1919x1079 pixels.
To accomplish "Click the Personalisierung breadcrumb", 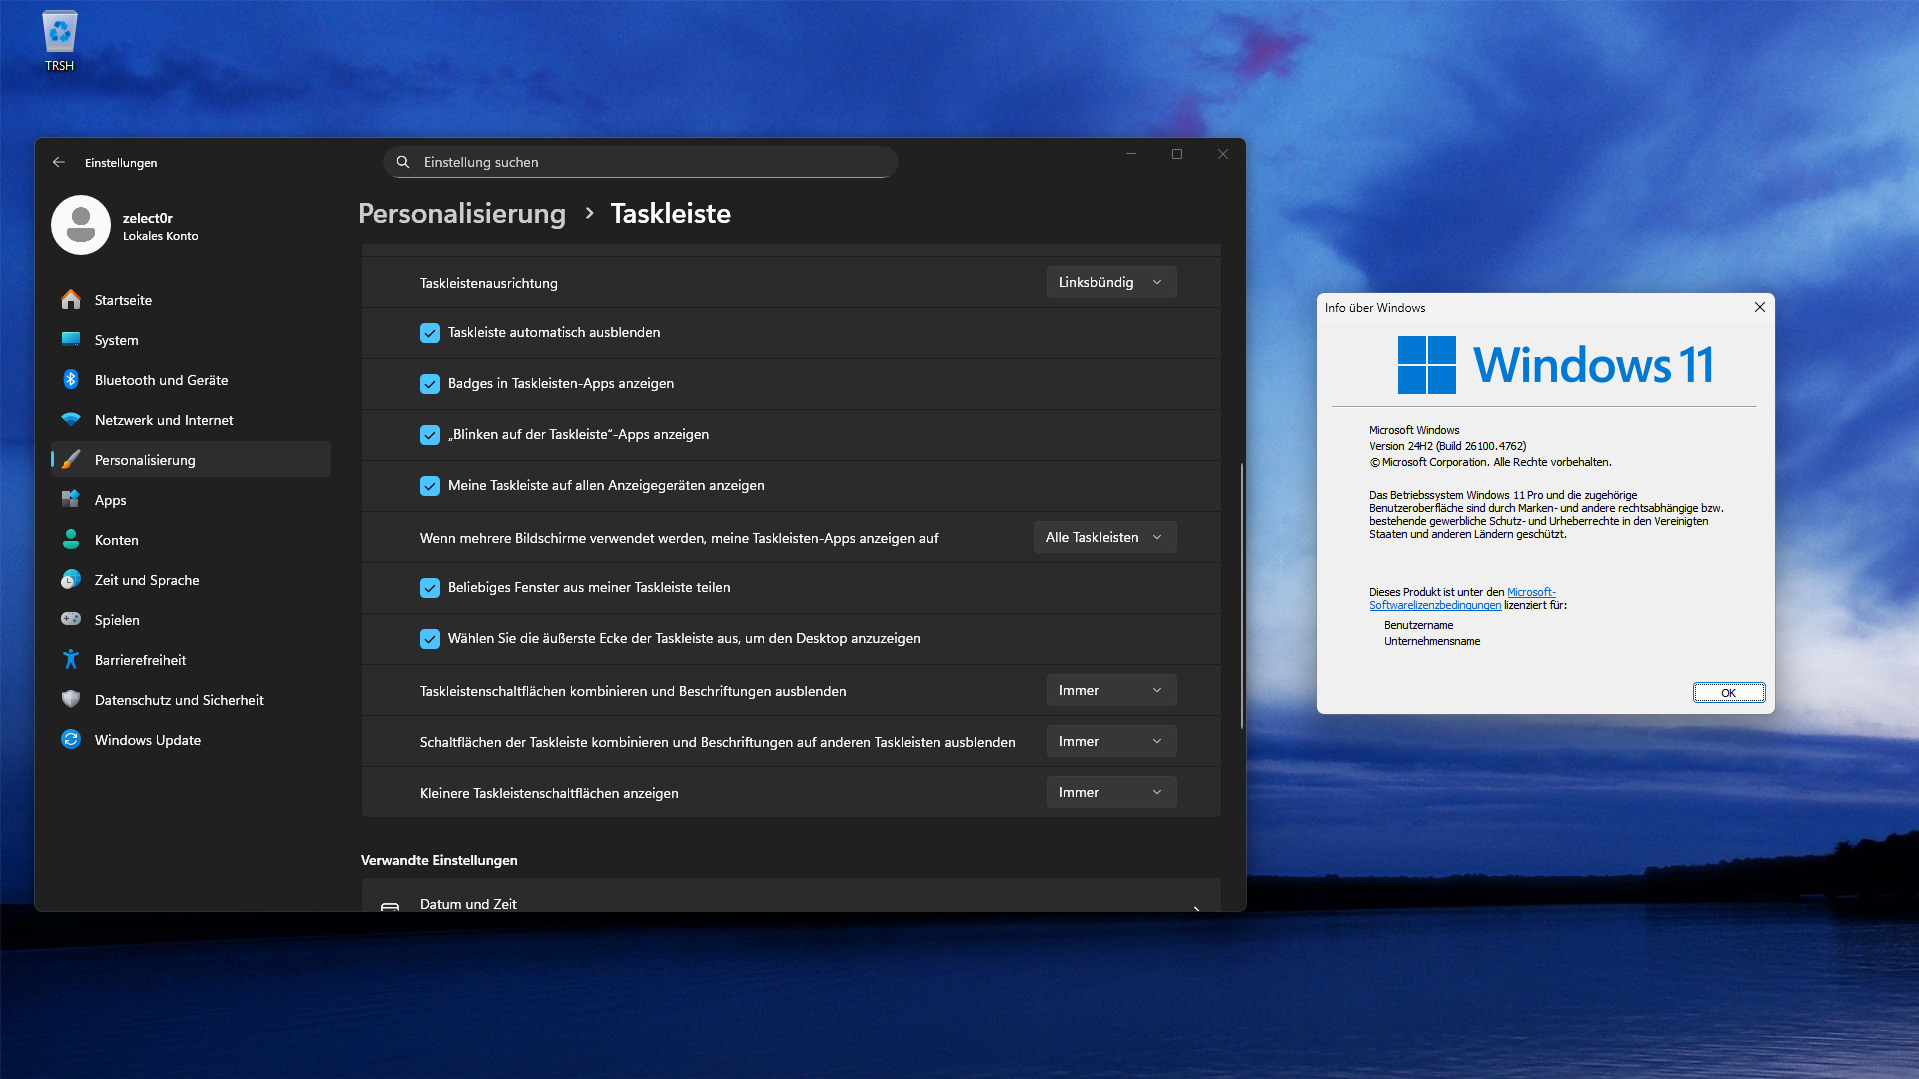I will [x=462, y=214].
